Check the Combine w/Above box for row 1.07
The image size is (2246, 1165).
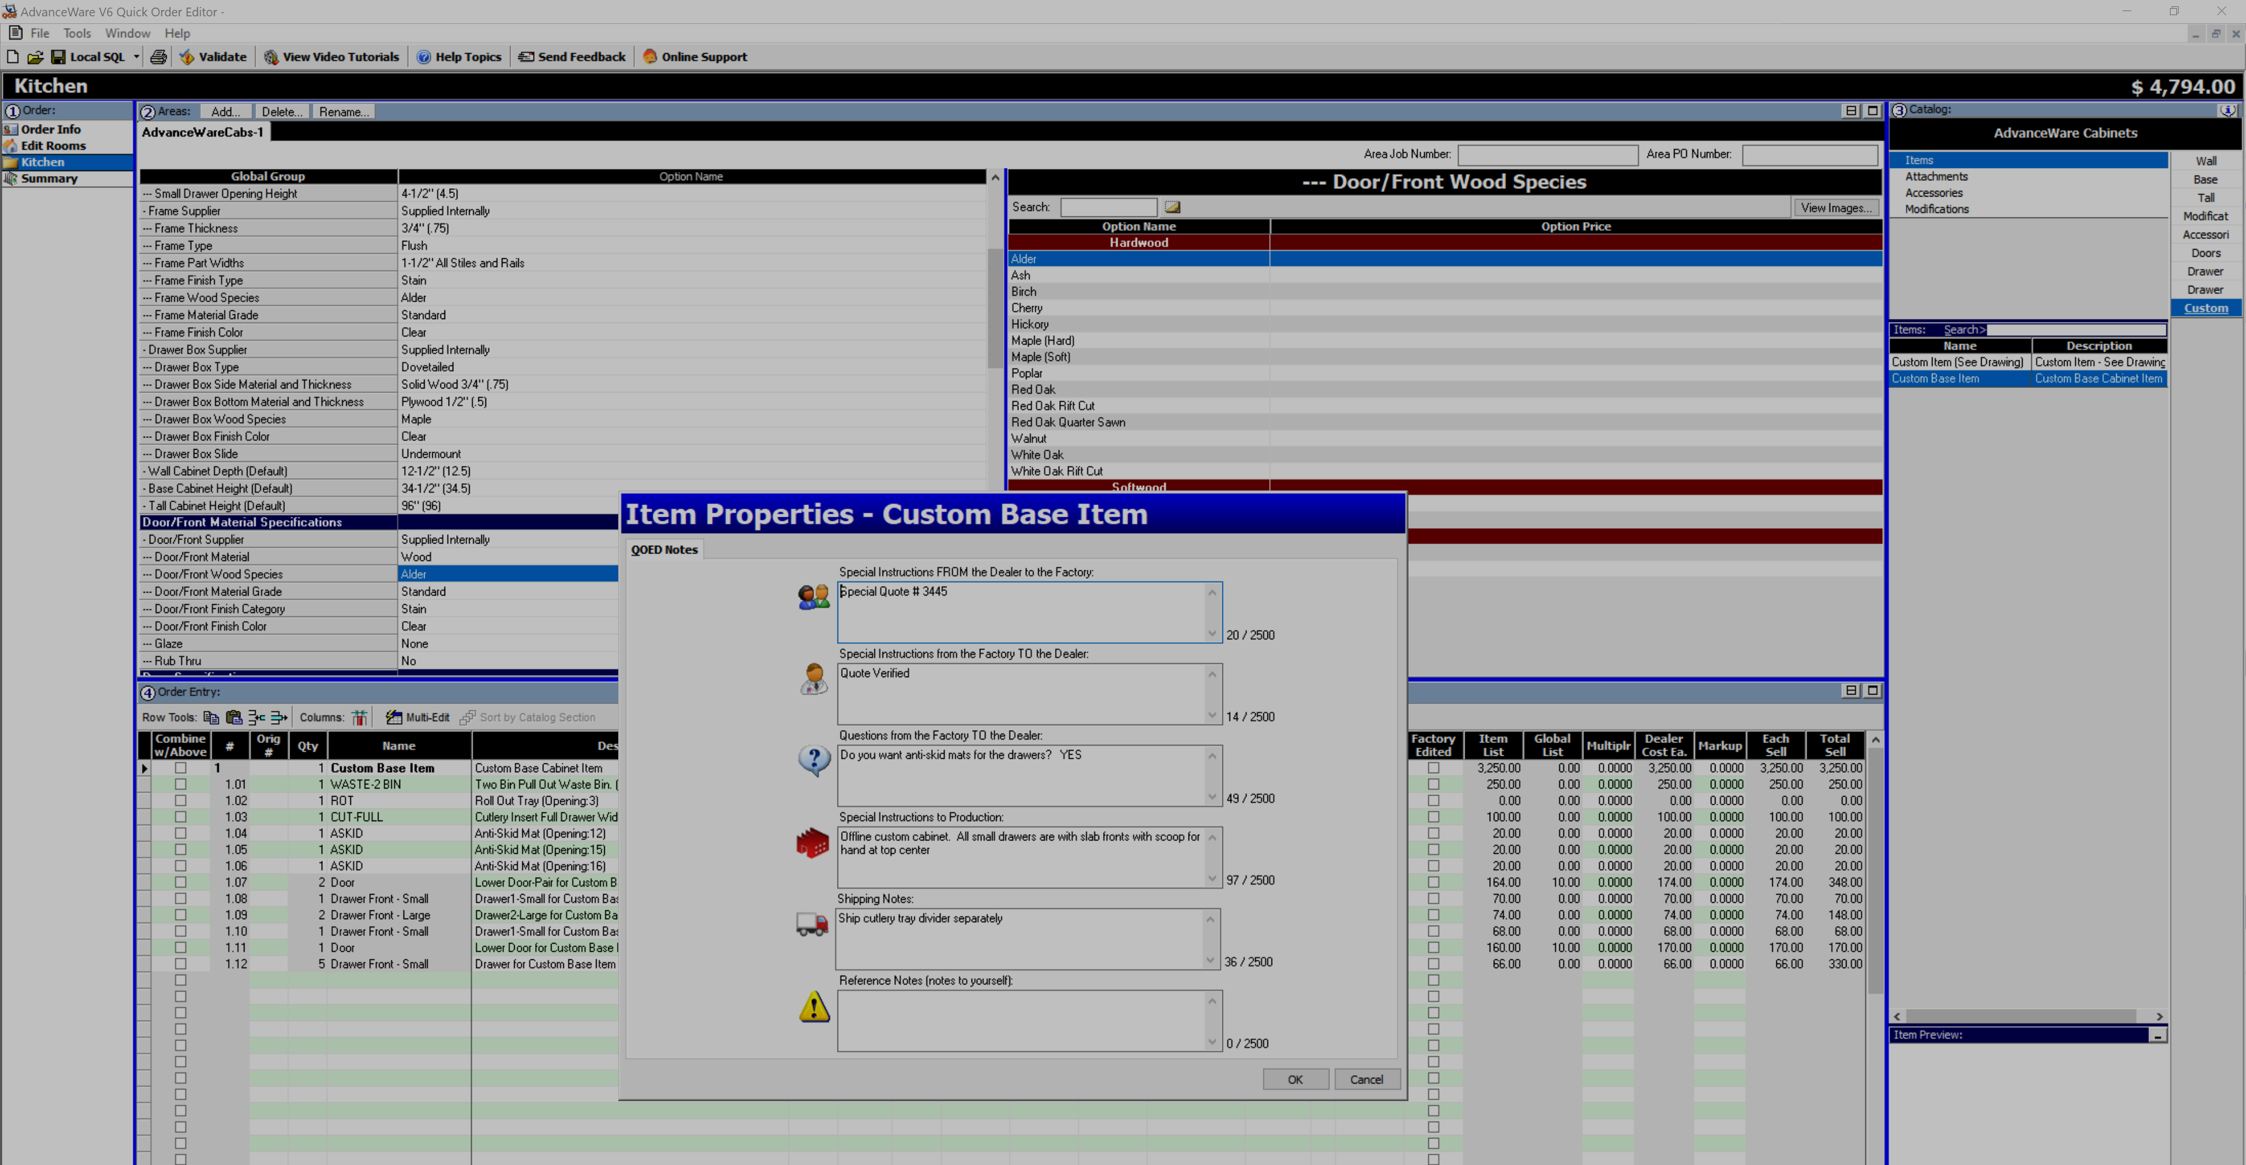tap(180, 882)
